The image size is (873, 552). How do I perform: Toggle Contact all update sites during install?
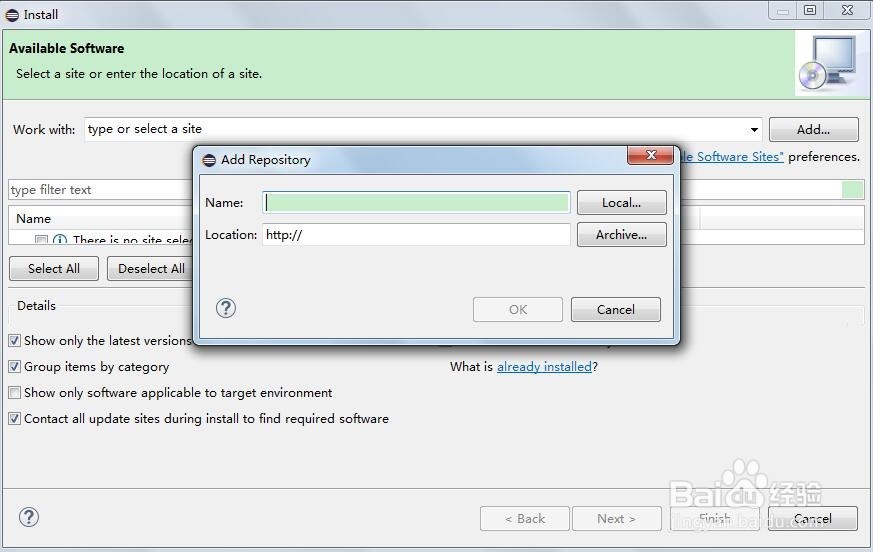(x=15, y=418)
